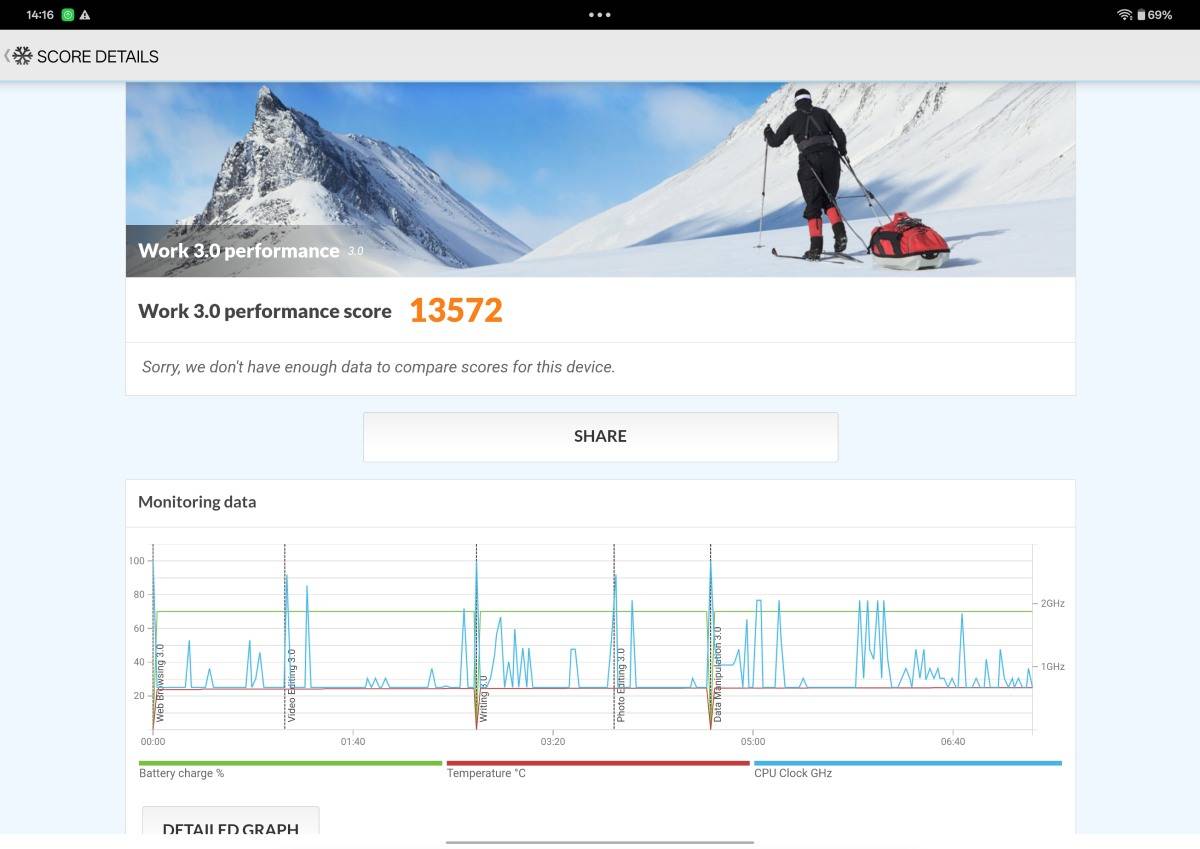Click the Photo Editing 3.0 marker
This screenshot has width=1200, height=849.
point(620,686)
